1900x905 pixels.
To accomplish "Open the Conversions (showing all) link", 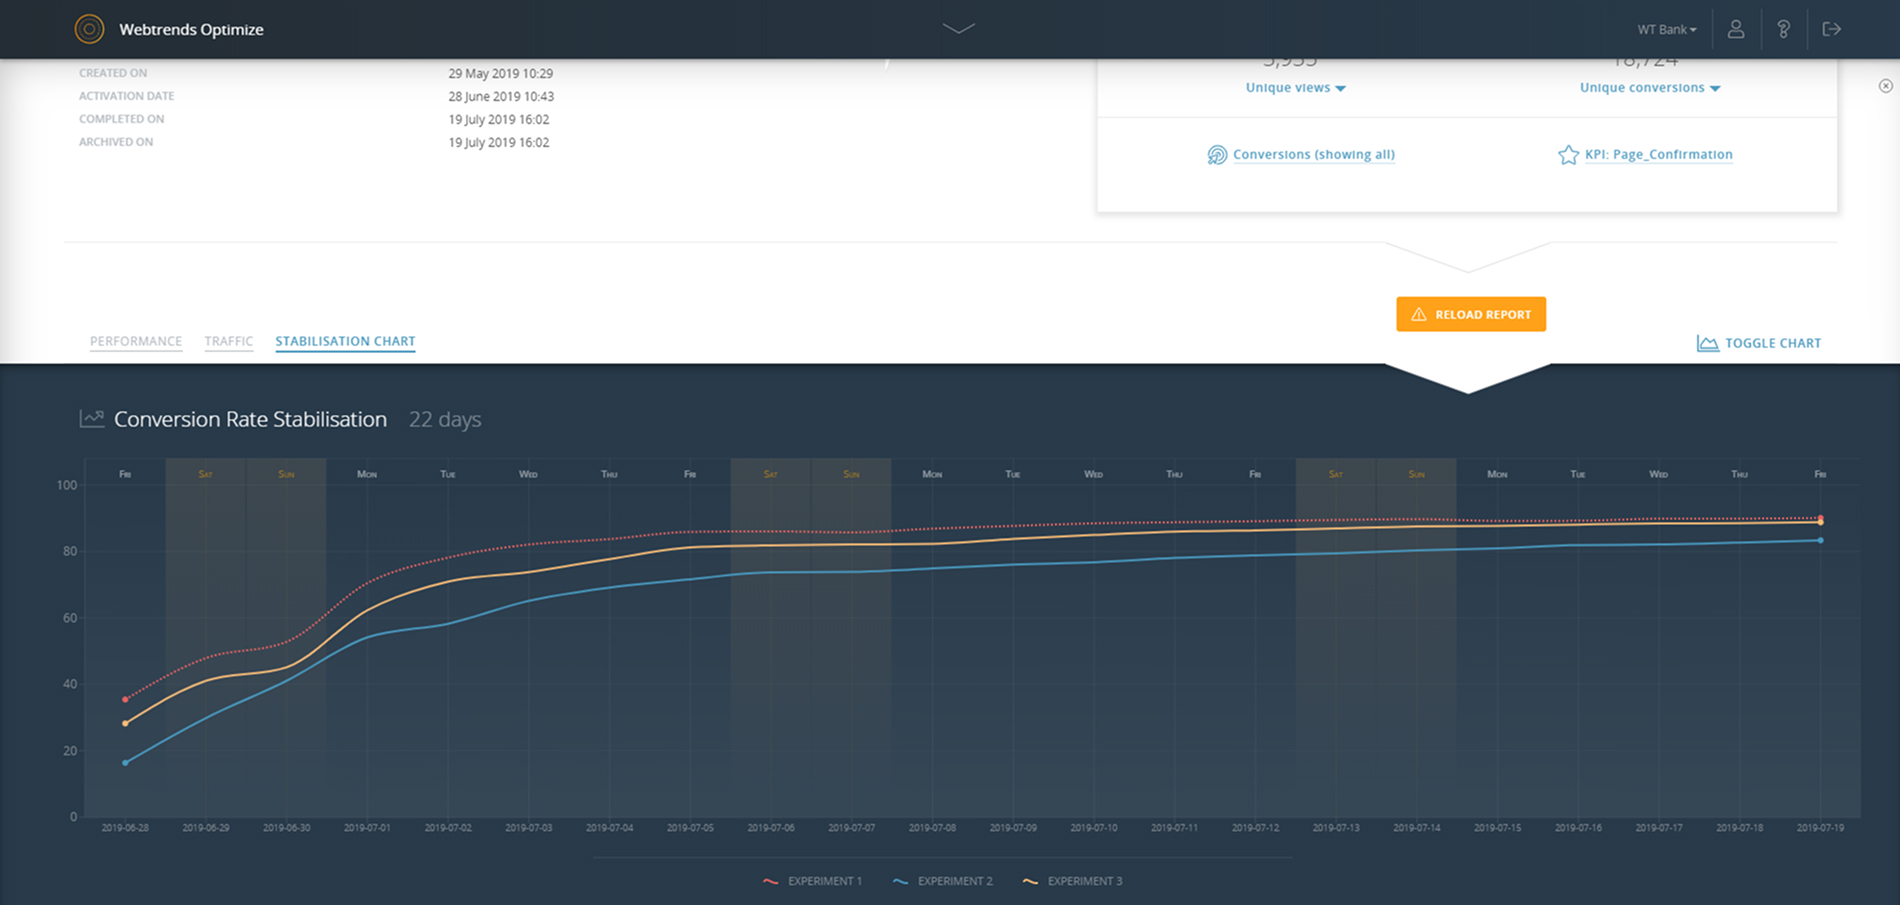I will point(1313,154).
